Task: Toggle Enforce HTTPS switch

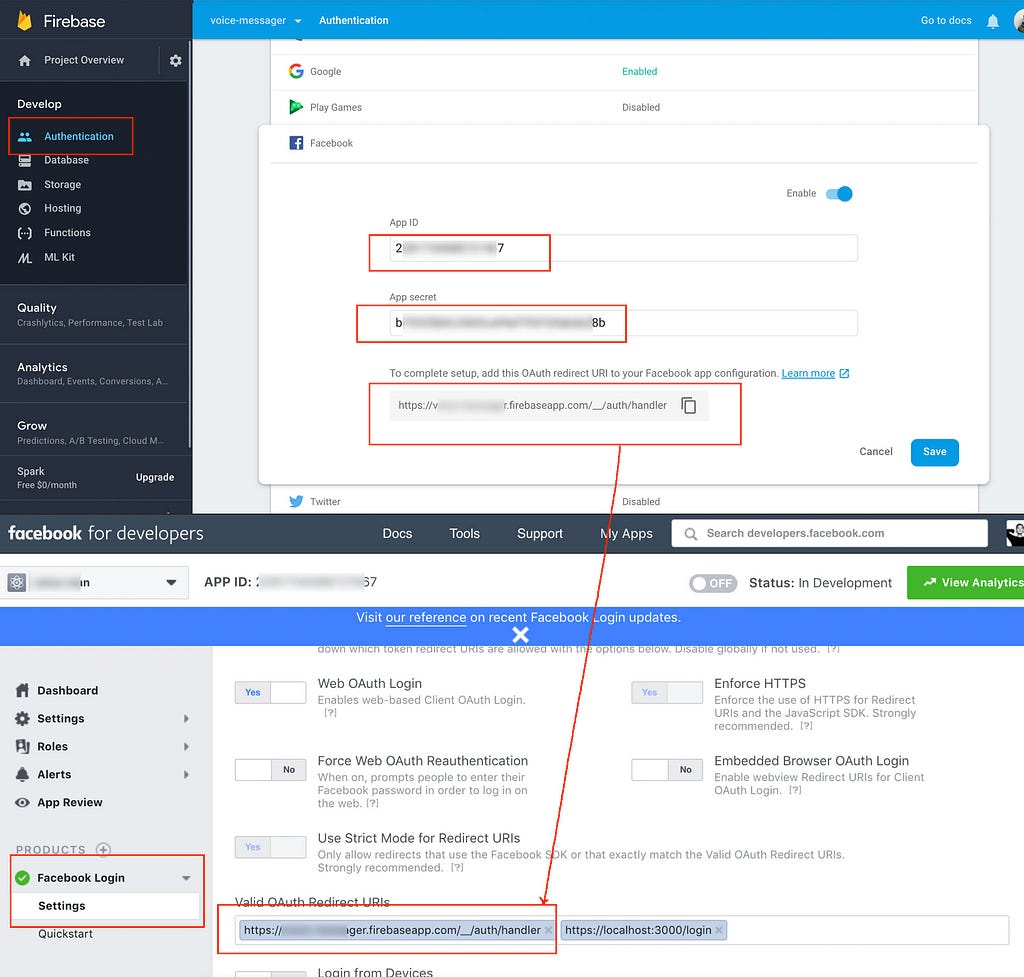Action: click(667, 692)
